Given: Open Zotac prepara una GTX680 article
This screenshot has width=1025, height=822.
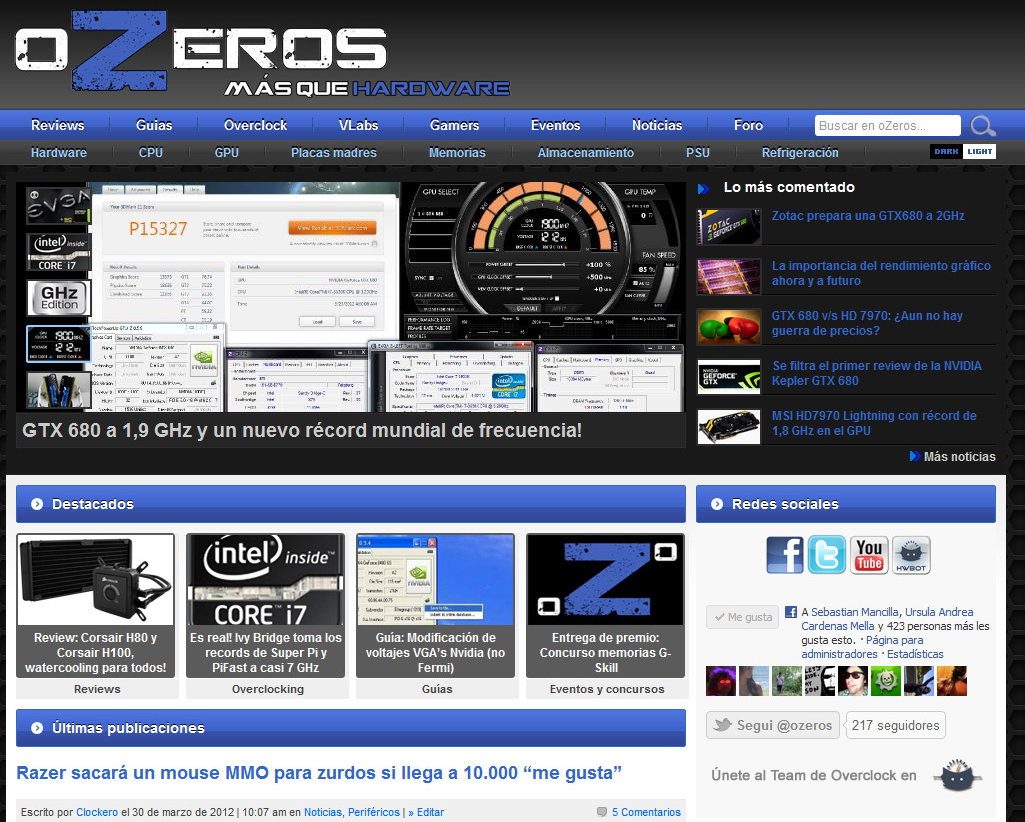Looking at the screenshot, I should coord(868,216).
